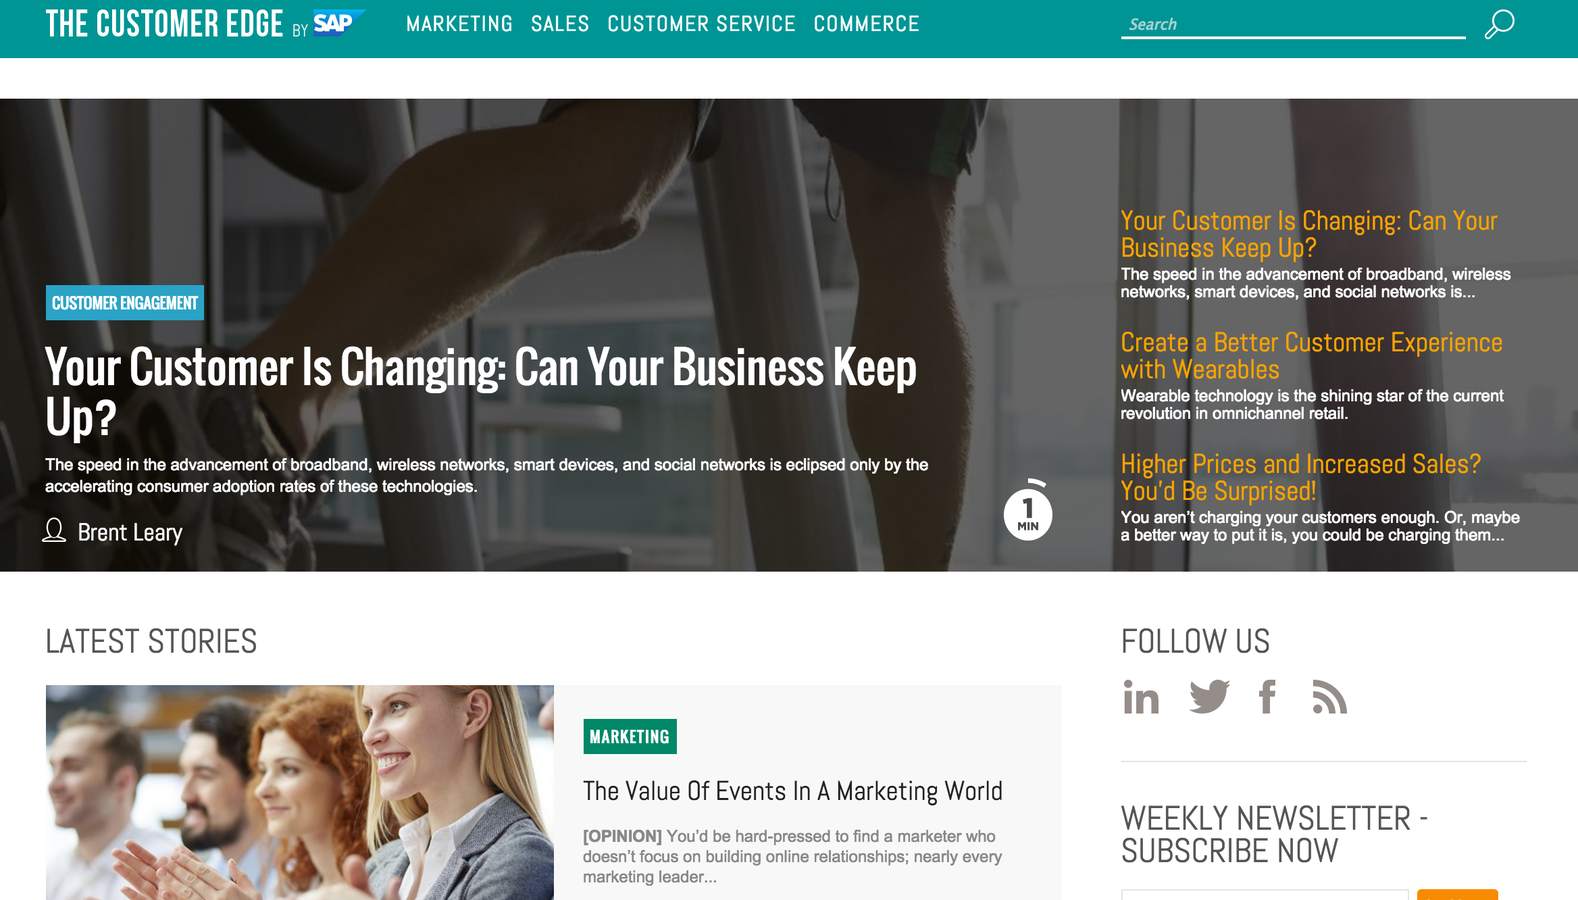Open 'Create a Better Customer Experience with Wearables'
The image size is (1578, 900).
(1311, 356)
